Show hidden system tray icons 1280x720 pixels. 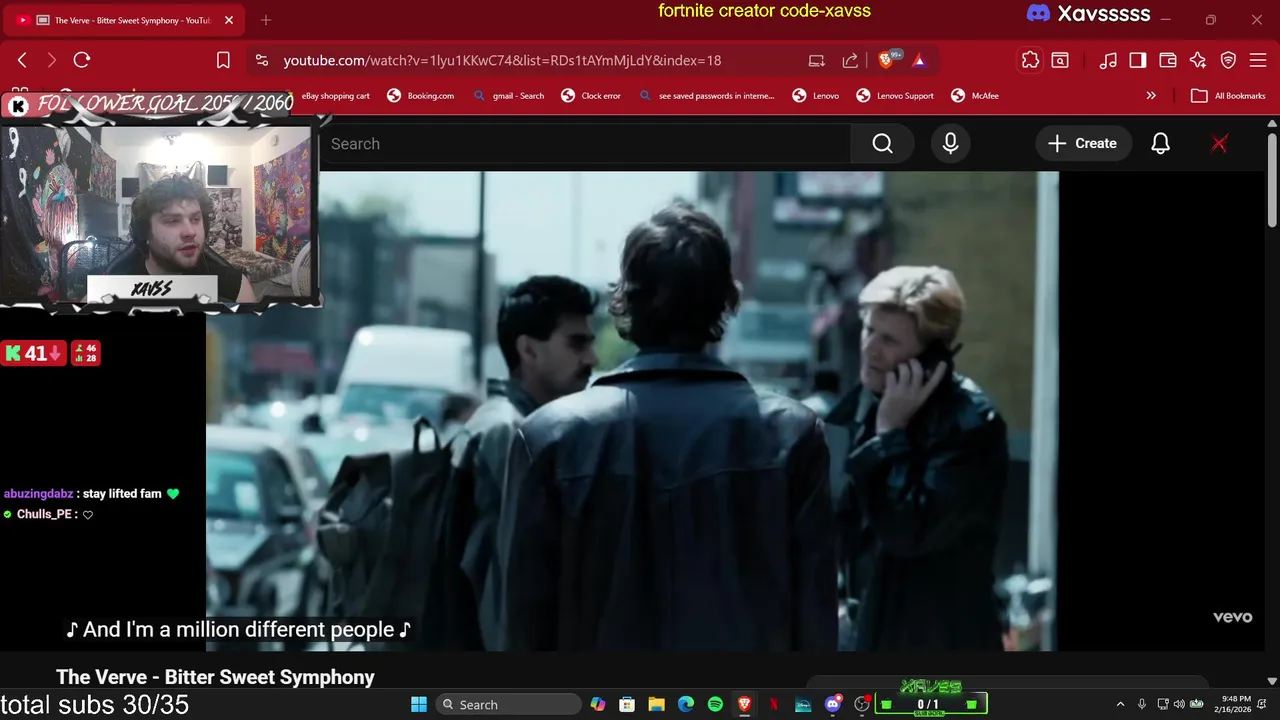(1120, 704)
